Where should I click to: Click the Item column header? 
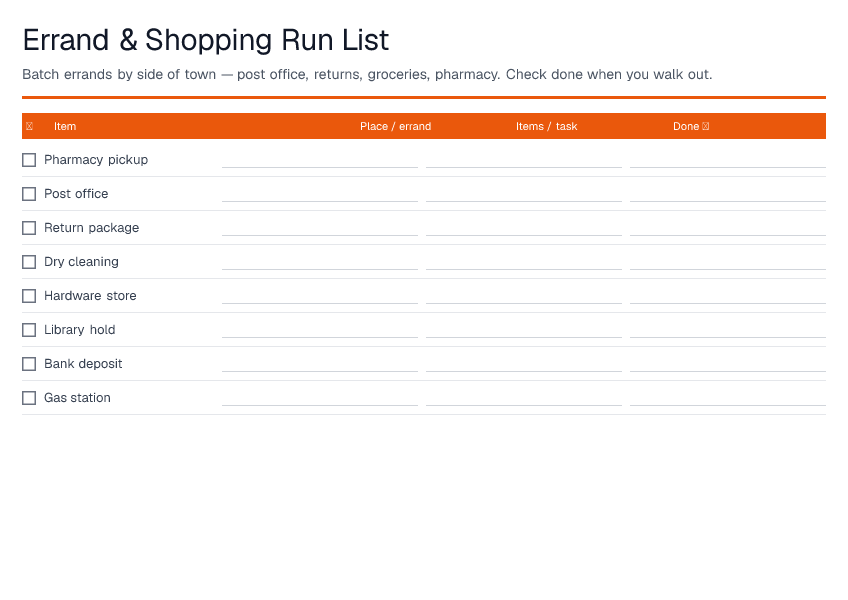[x=65, y=127]
